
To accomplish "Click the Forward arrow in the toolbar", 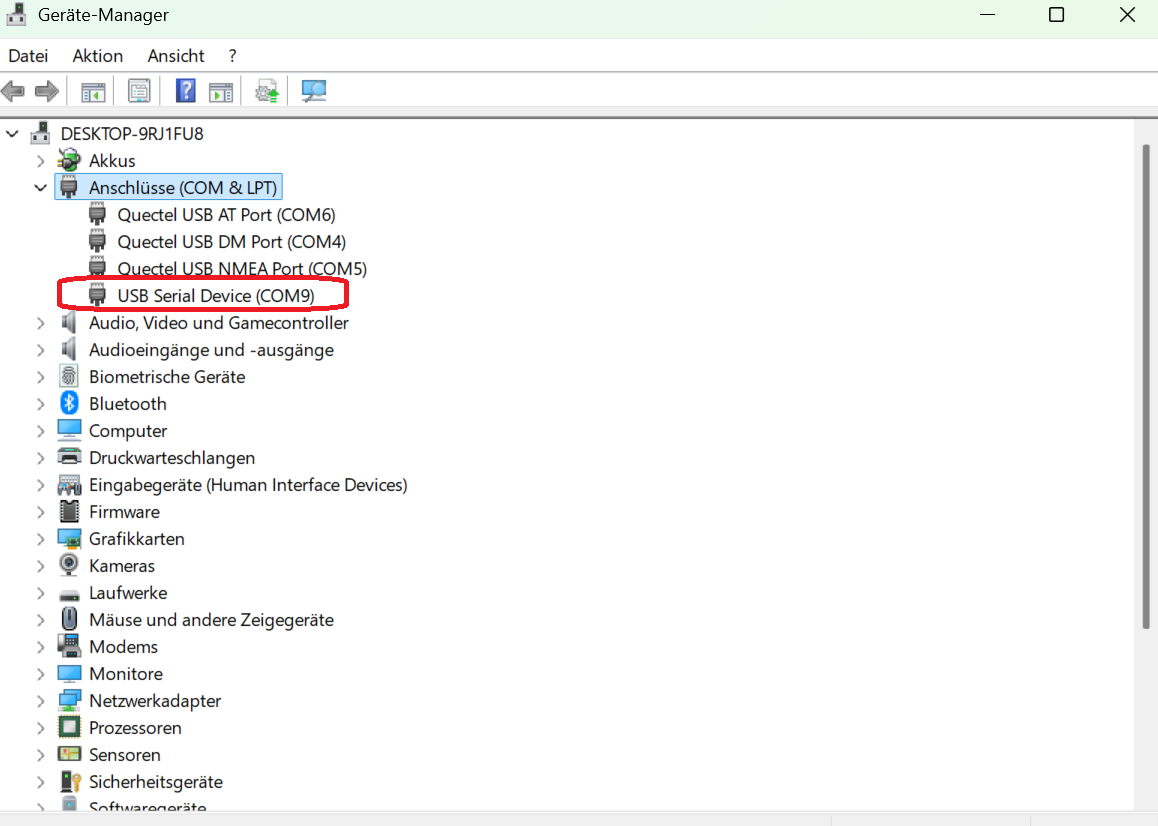I will (x=46, y=92).
